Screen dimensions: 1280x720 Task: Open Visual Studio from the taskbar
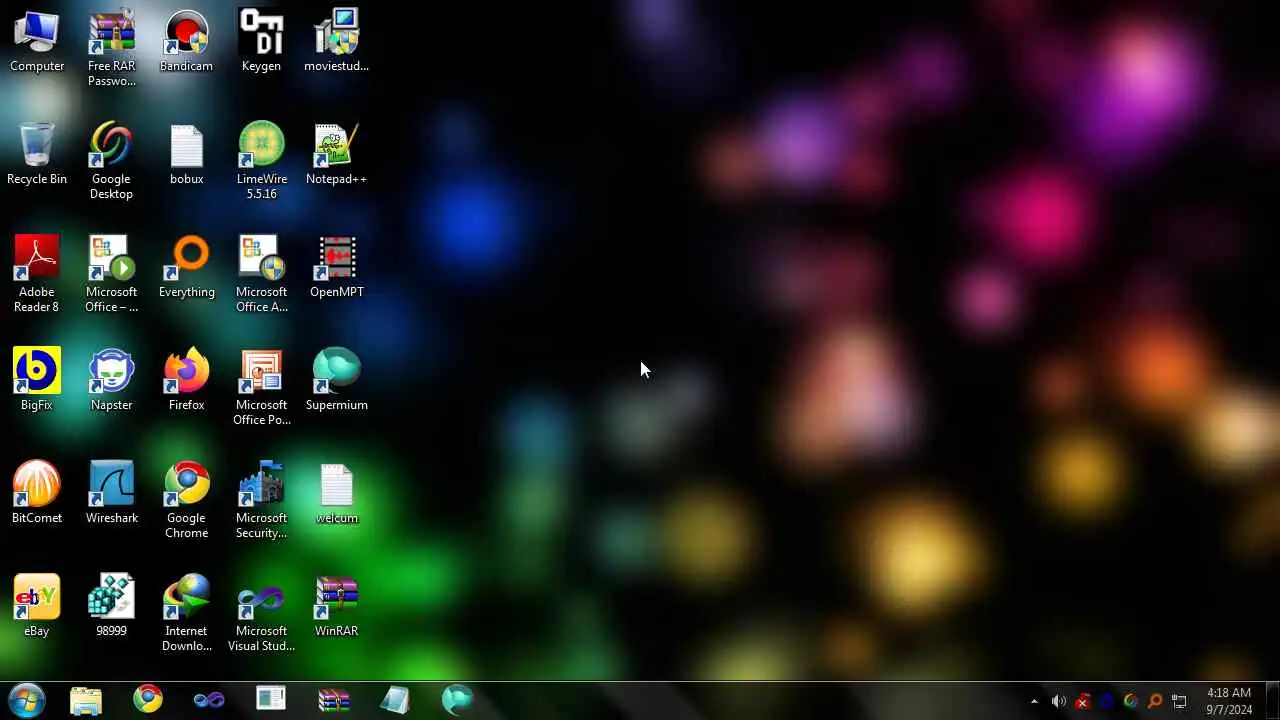pos(209,700)
